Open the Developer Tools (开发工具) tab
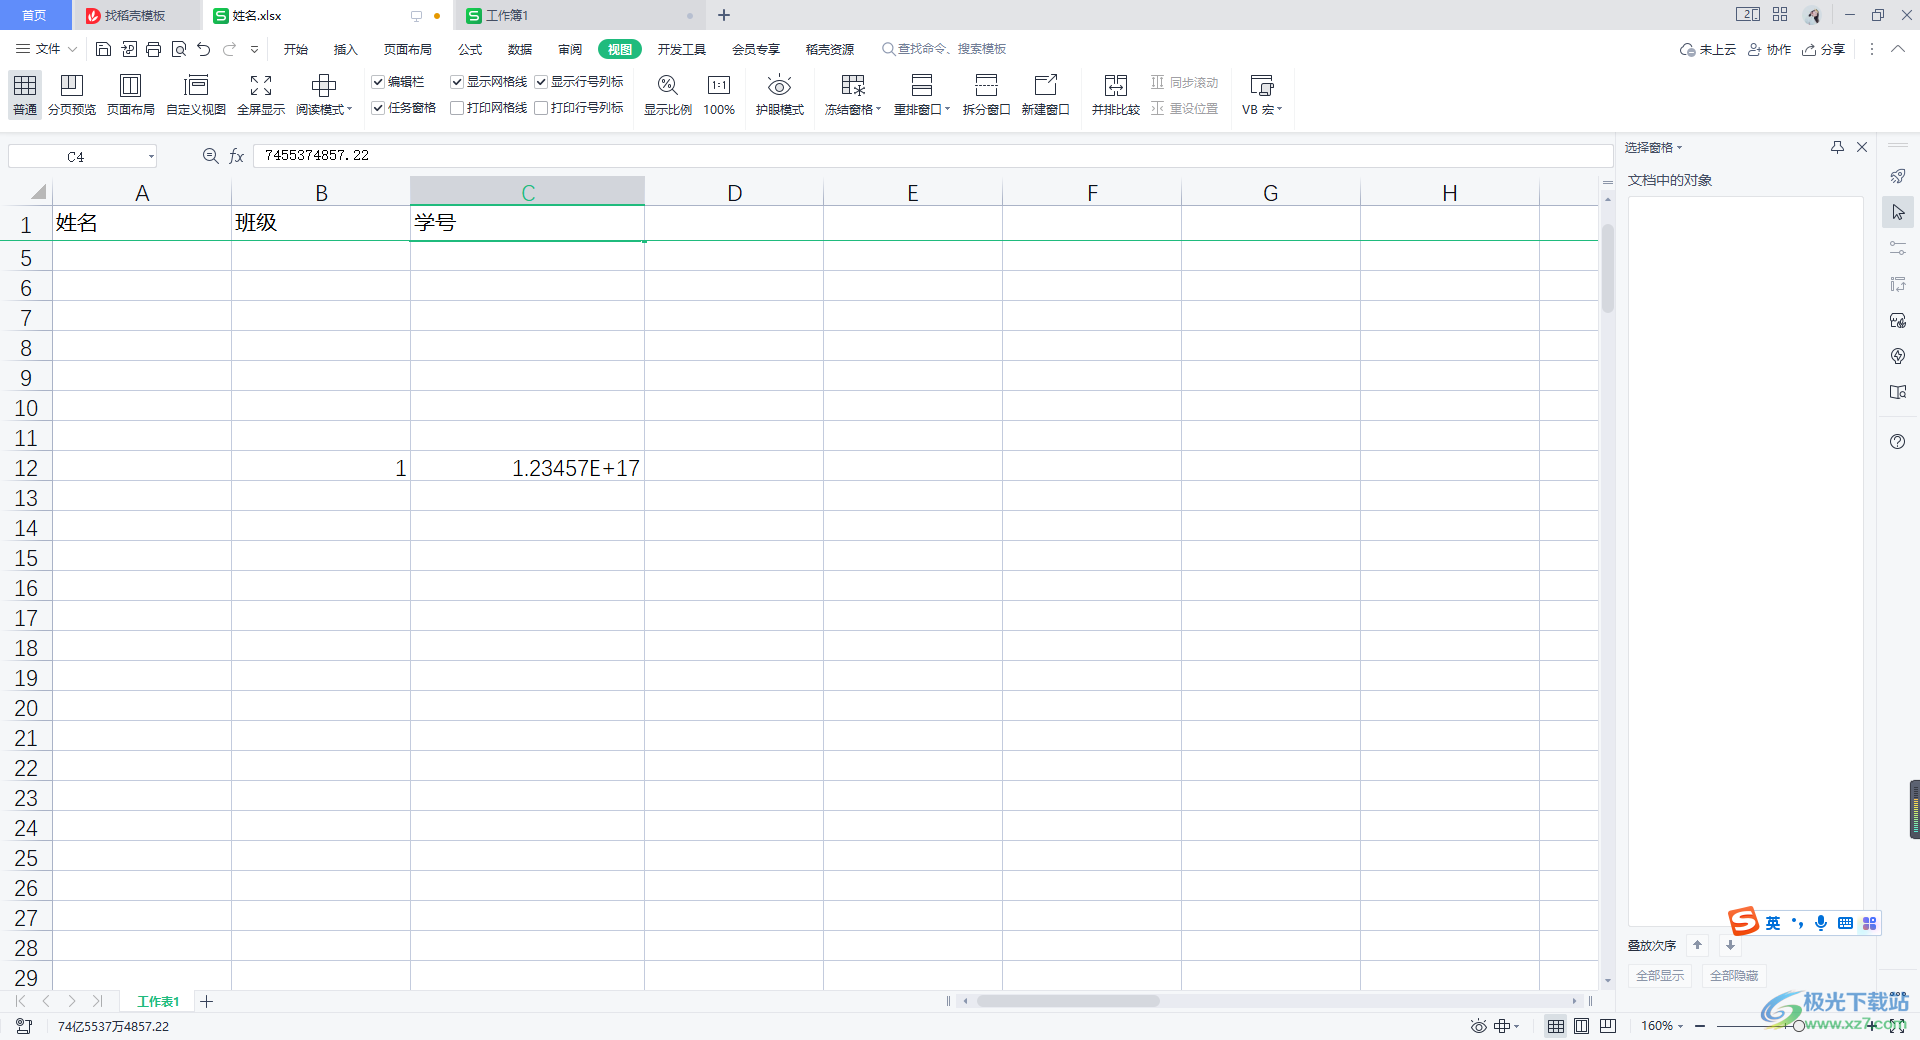 [x=682, y=49]
